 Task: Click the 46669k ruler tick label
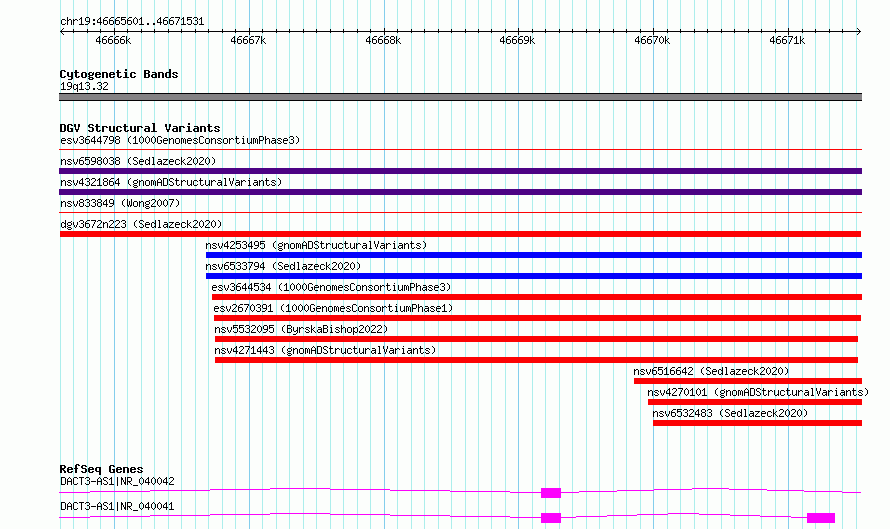517,40
